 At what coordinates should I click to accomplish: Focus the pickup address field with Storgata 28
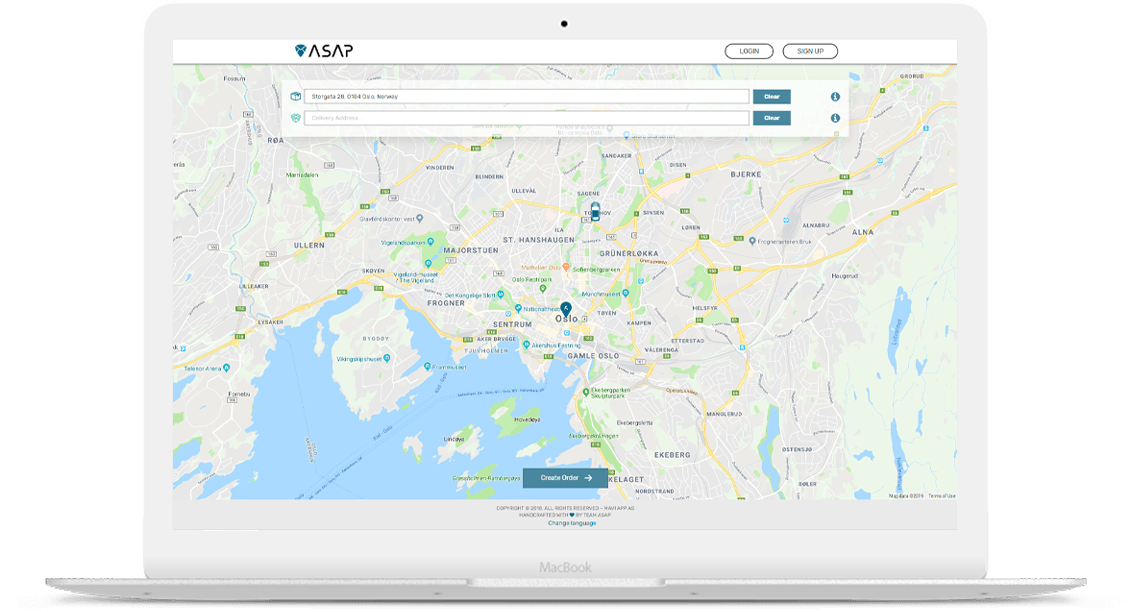(x=528, y=97)
